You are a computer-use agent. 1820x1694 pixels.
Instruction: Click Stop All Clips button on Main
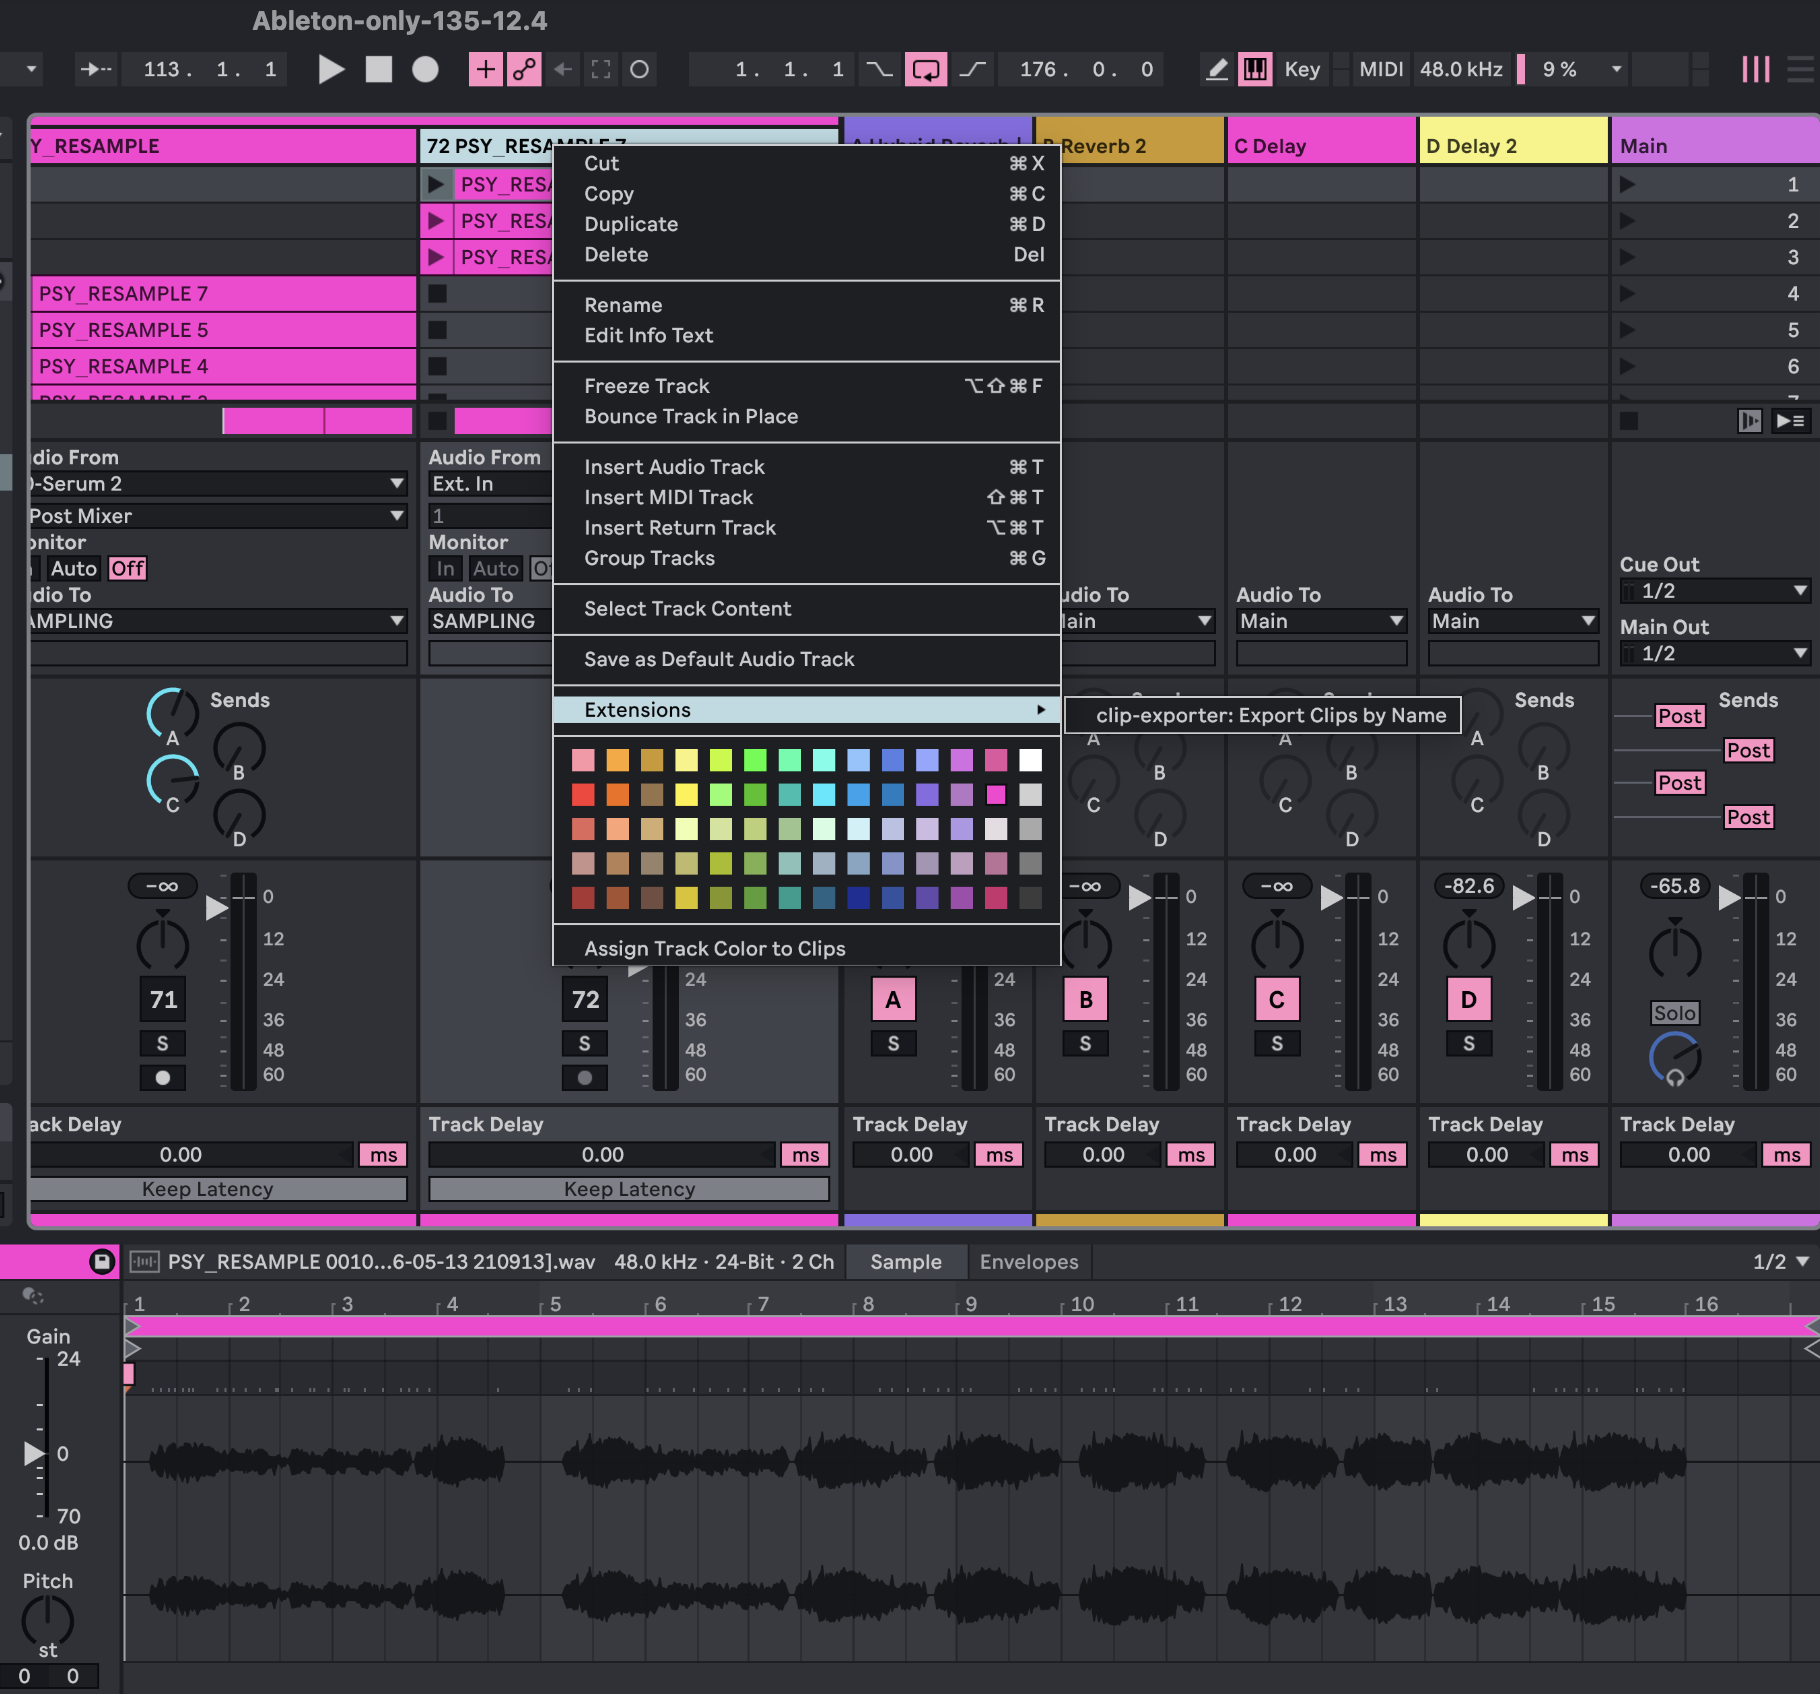(1629, 421)
